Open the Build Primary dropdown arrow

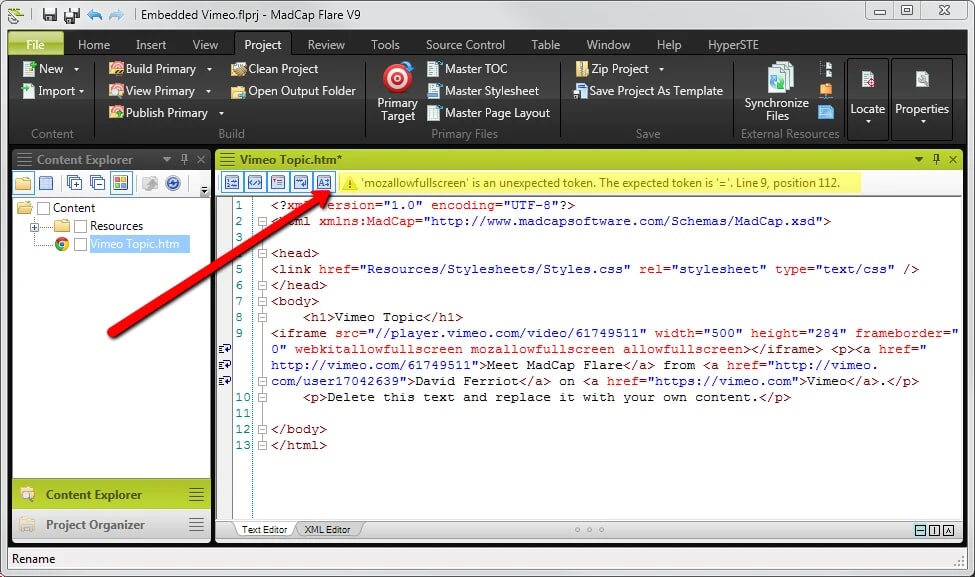(209, 69)
